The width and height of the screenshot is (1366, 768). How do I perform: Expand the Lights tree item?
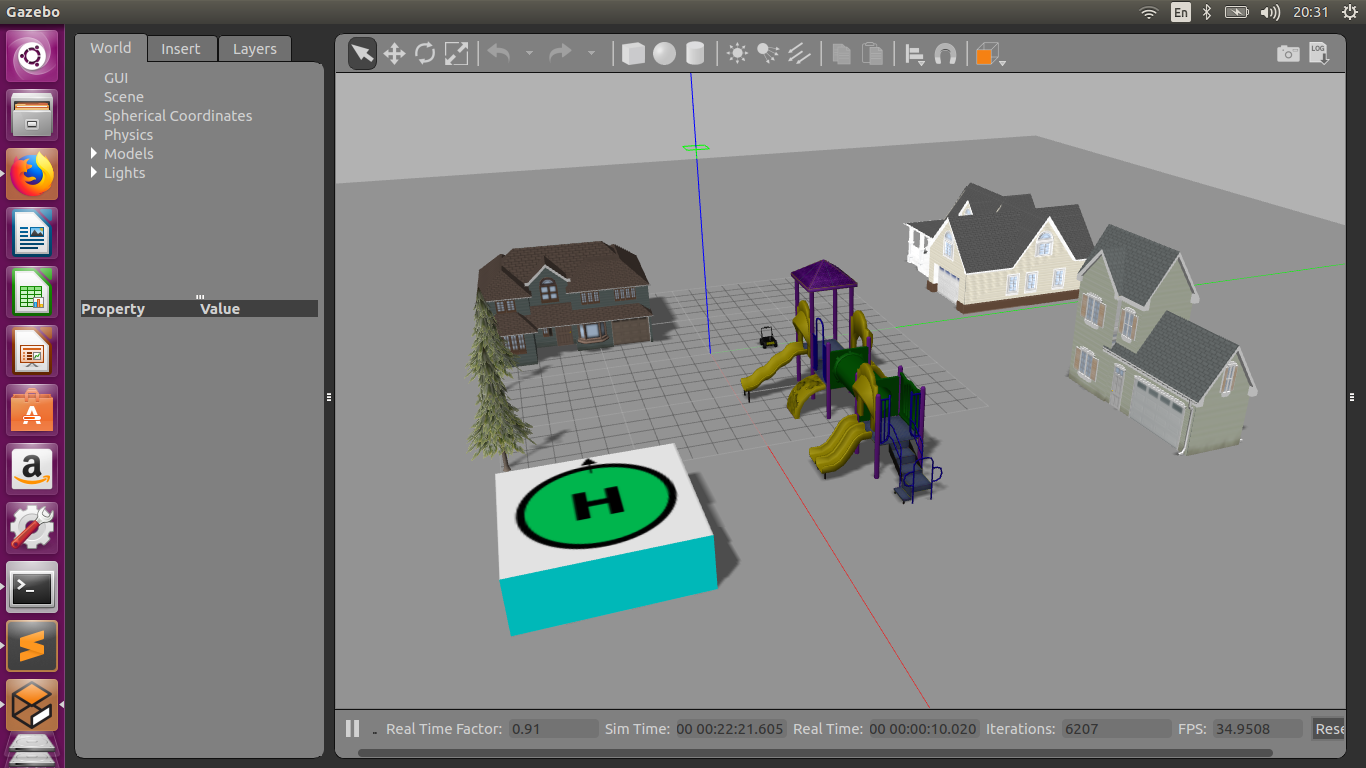tap(94, 173)
